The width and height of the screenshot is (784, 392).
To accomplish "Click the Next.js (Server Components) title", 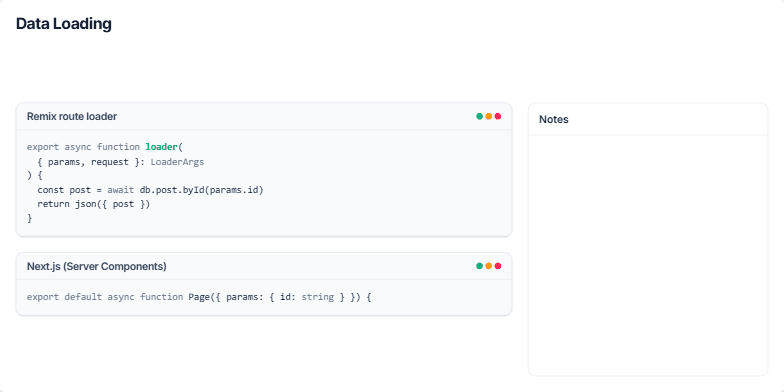I will [96, 266].
